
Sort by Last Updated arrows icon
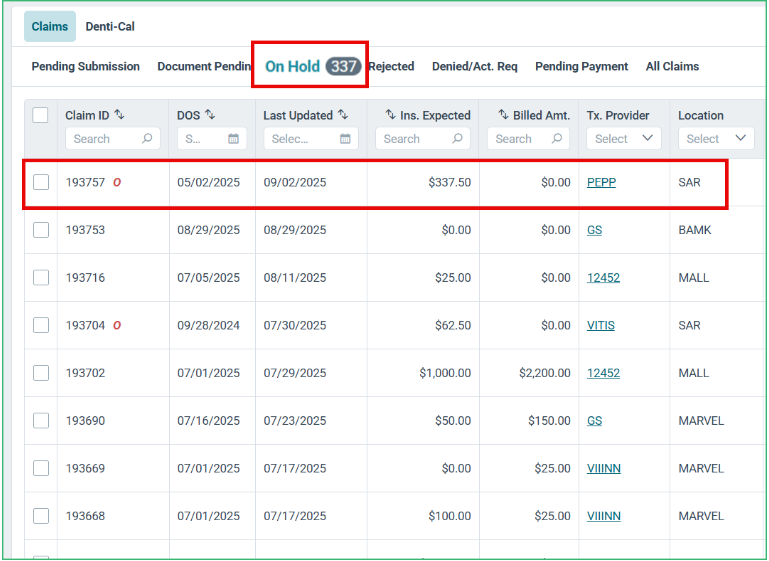[343, 115]
